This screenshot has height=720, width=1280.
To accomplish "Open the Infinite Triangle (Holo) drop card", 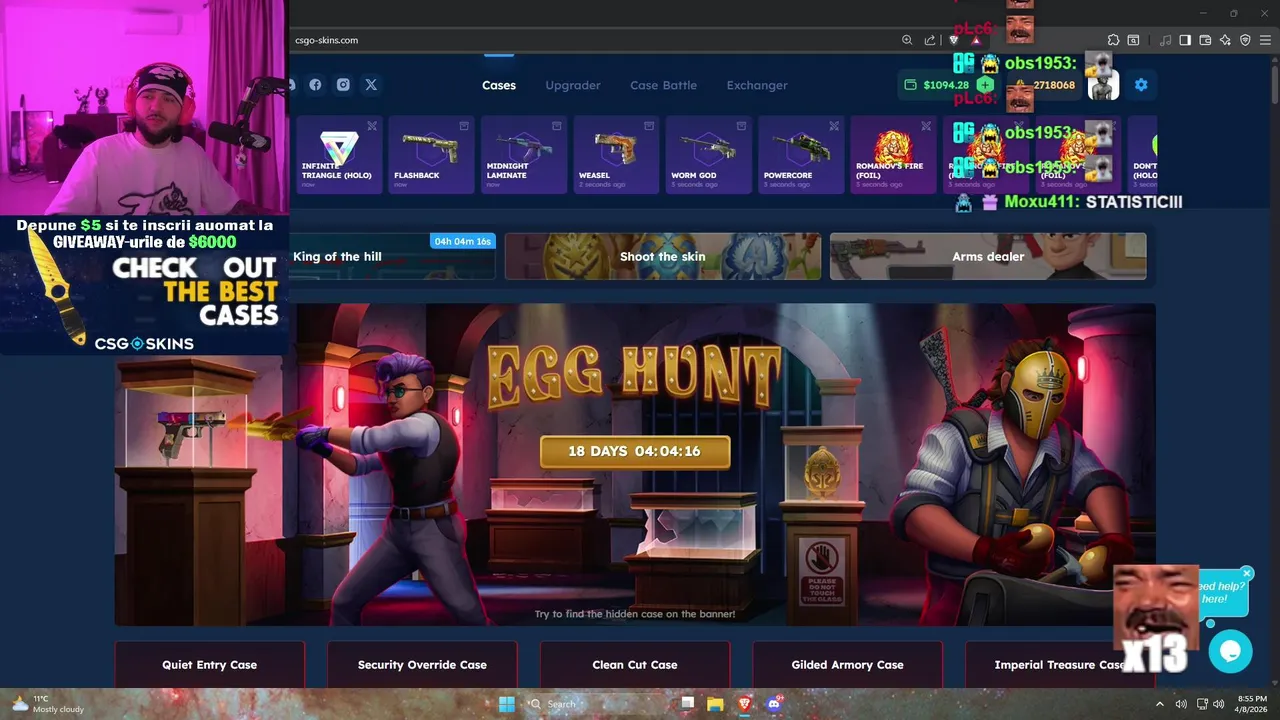I will click(338, 154).
